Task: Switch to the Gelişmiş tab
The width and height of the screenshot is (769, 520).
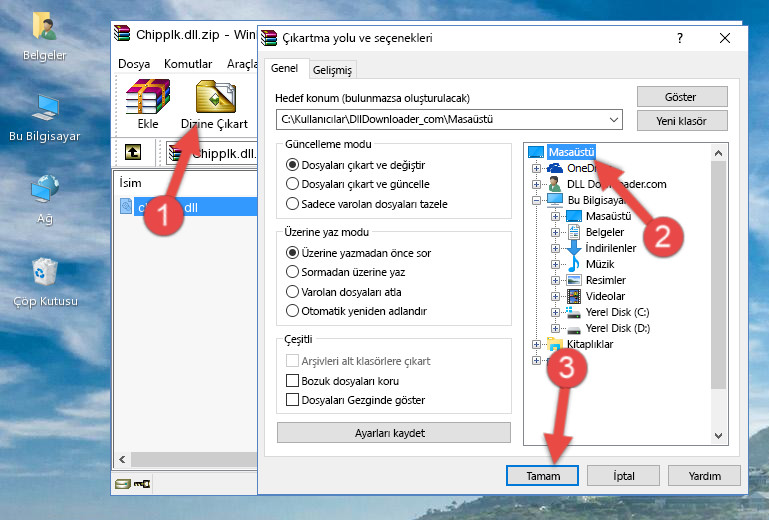Action: tap(333, 70)
